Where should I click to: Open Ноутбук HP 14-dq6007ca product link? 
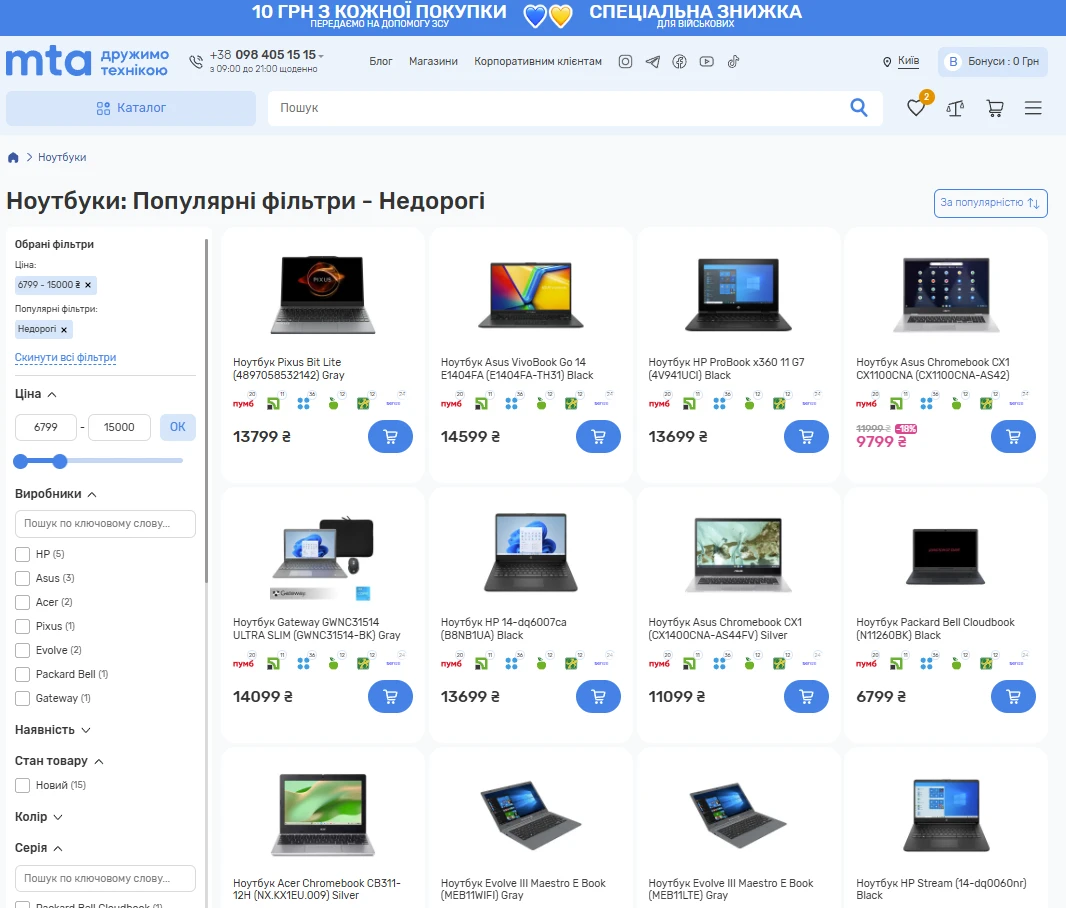(x=503, y=629)
